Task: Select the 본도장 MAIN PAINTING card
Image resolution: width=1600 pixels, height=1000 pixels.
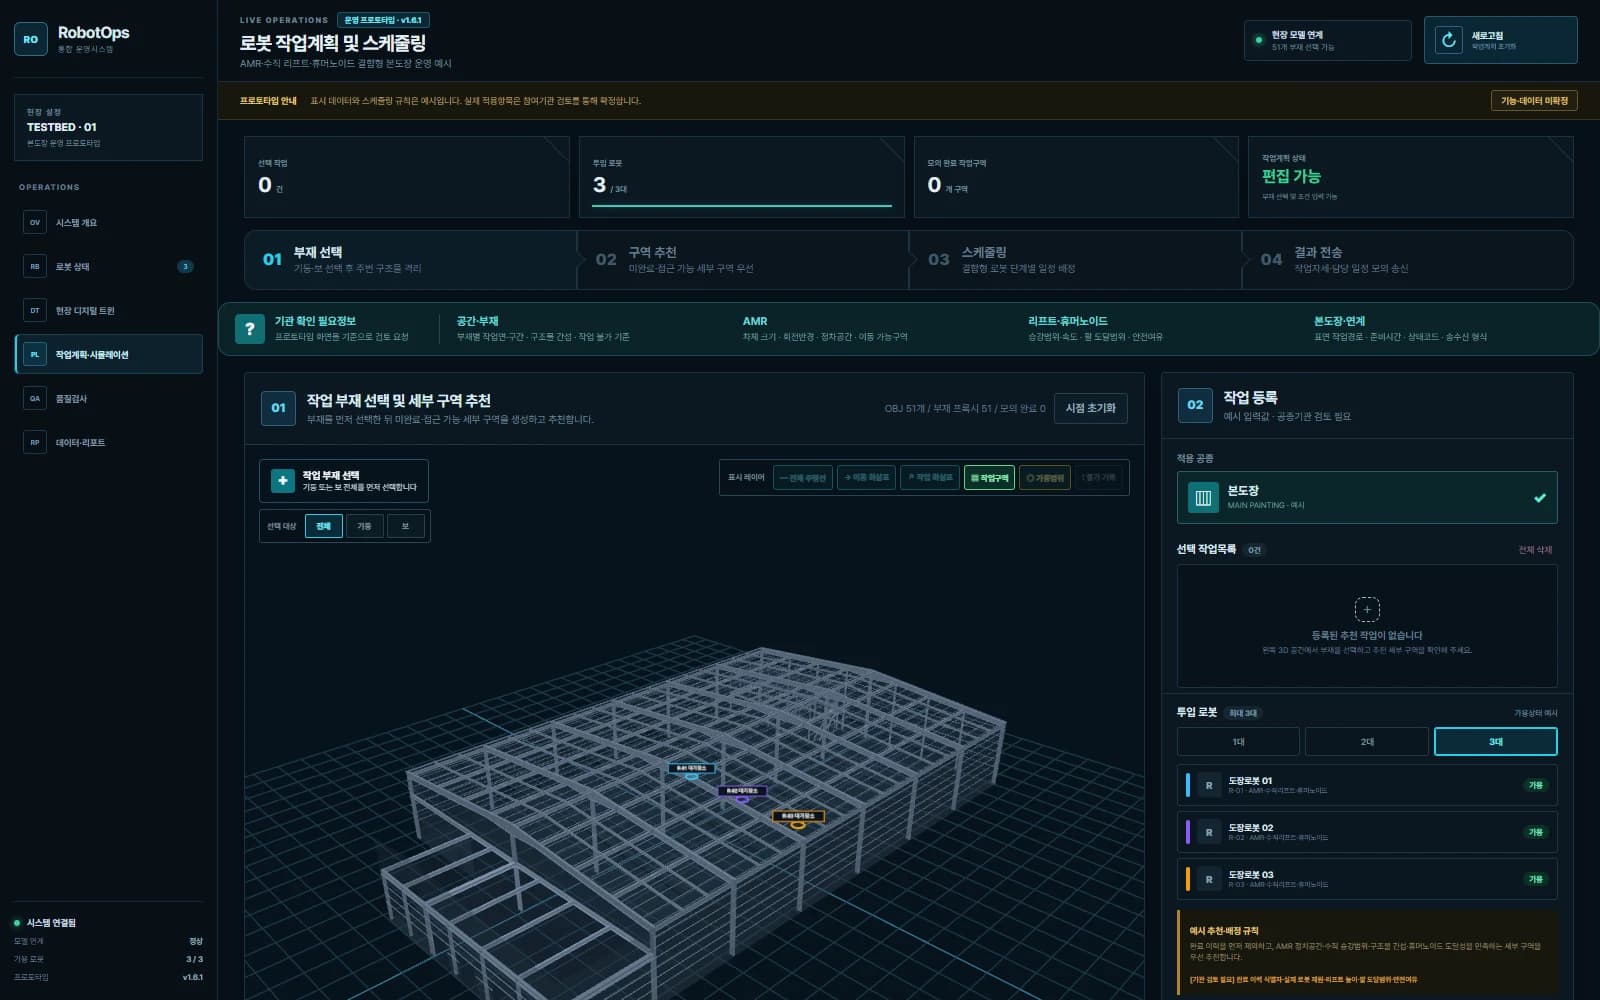Action: (1367, 497)
